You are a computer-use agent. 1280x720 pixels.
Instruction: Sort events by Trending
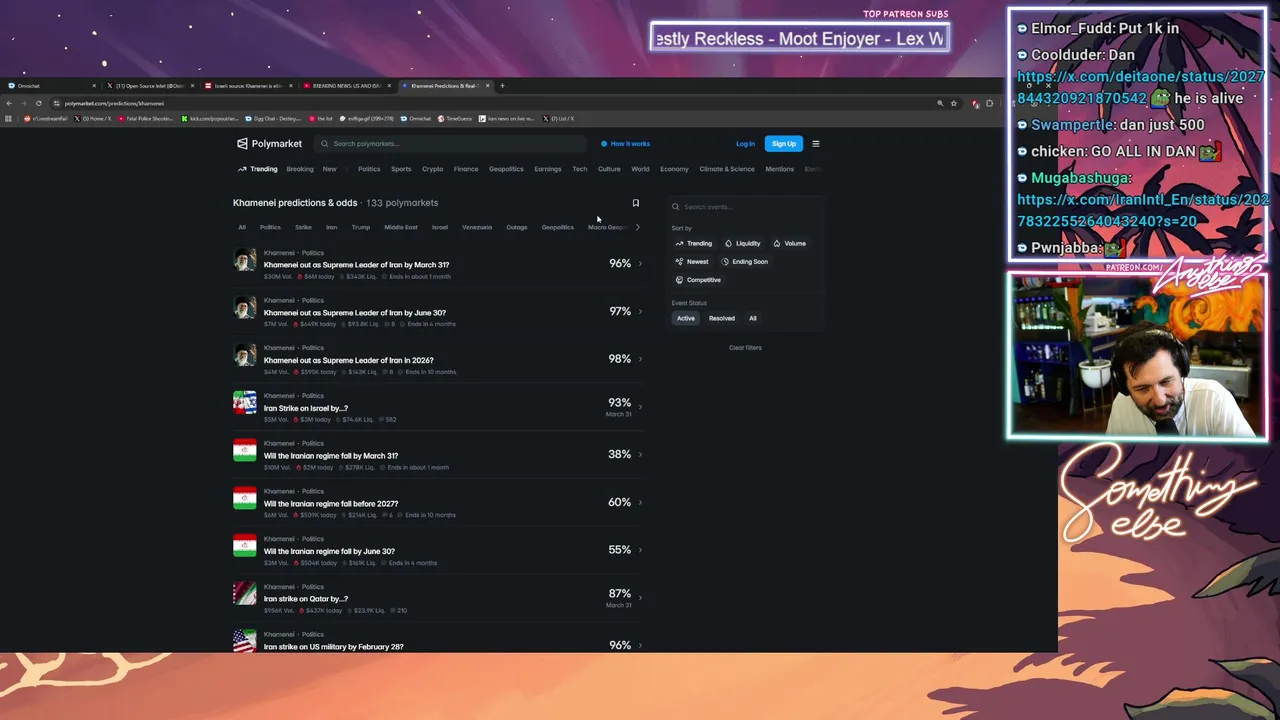coord(693,243)
